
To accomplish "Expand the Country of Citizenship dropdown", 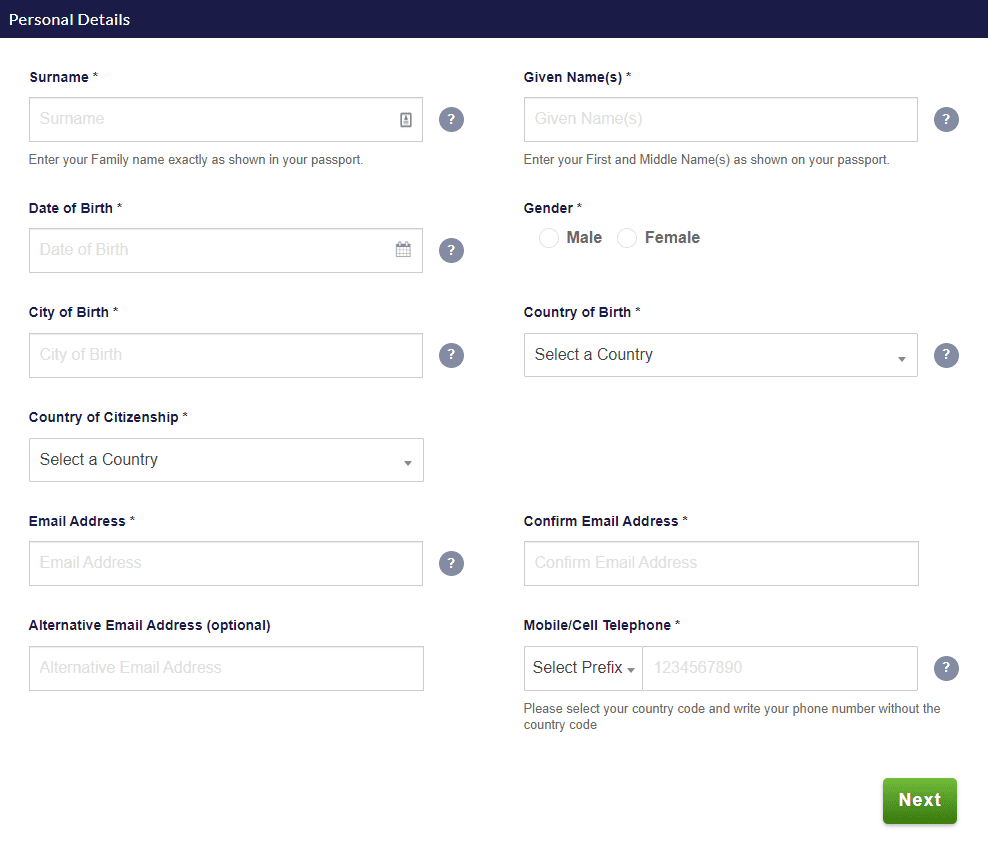I will coord(226,460).
